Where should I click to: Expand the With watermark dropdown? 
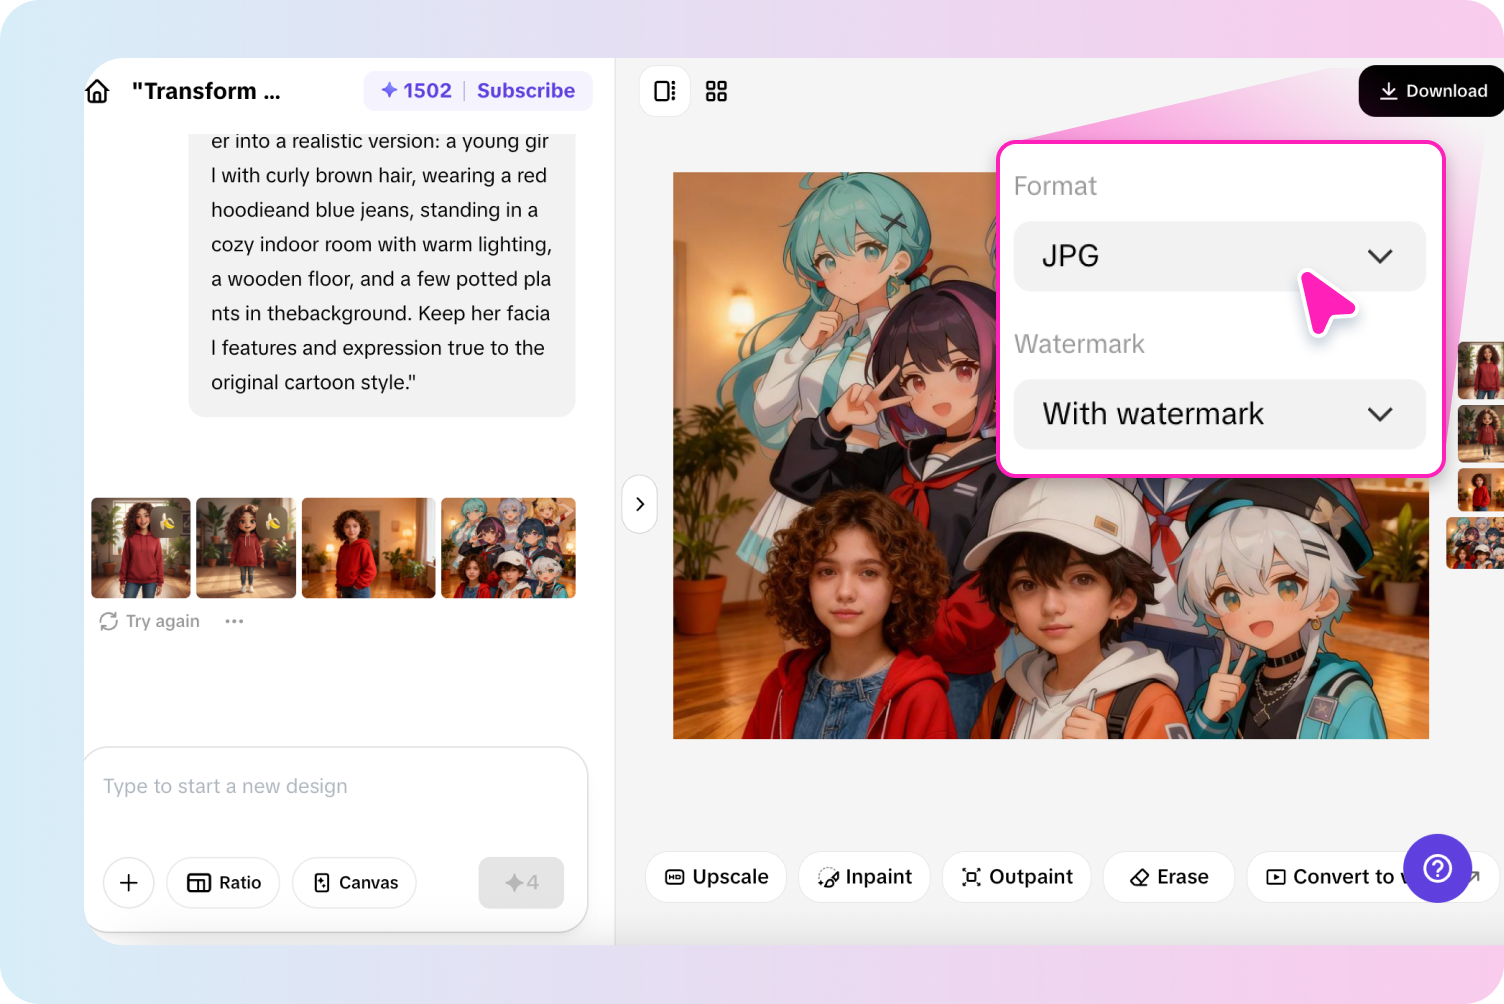[1219, 414]
